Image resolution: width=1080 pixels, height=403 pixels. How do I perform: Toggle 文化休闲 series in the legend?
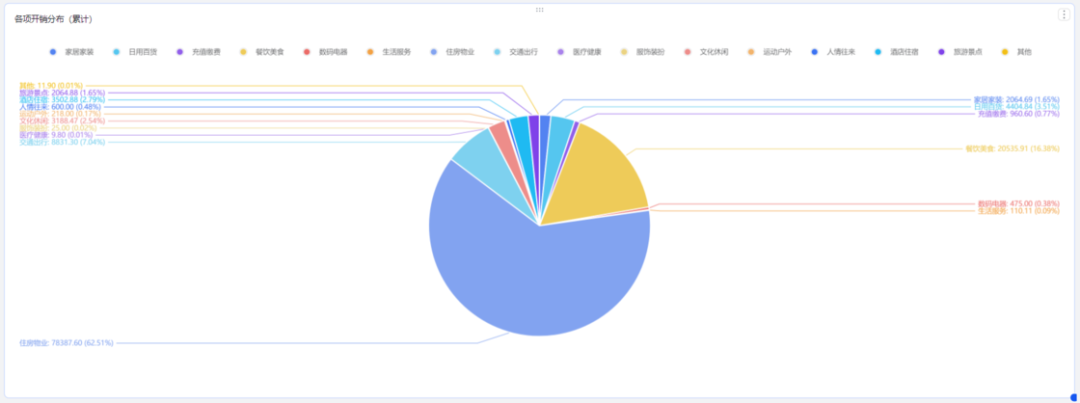[x=706, y=52]
